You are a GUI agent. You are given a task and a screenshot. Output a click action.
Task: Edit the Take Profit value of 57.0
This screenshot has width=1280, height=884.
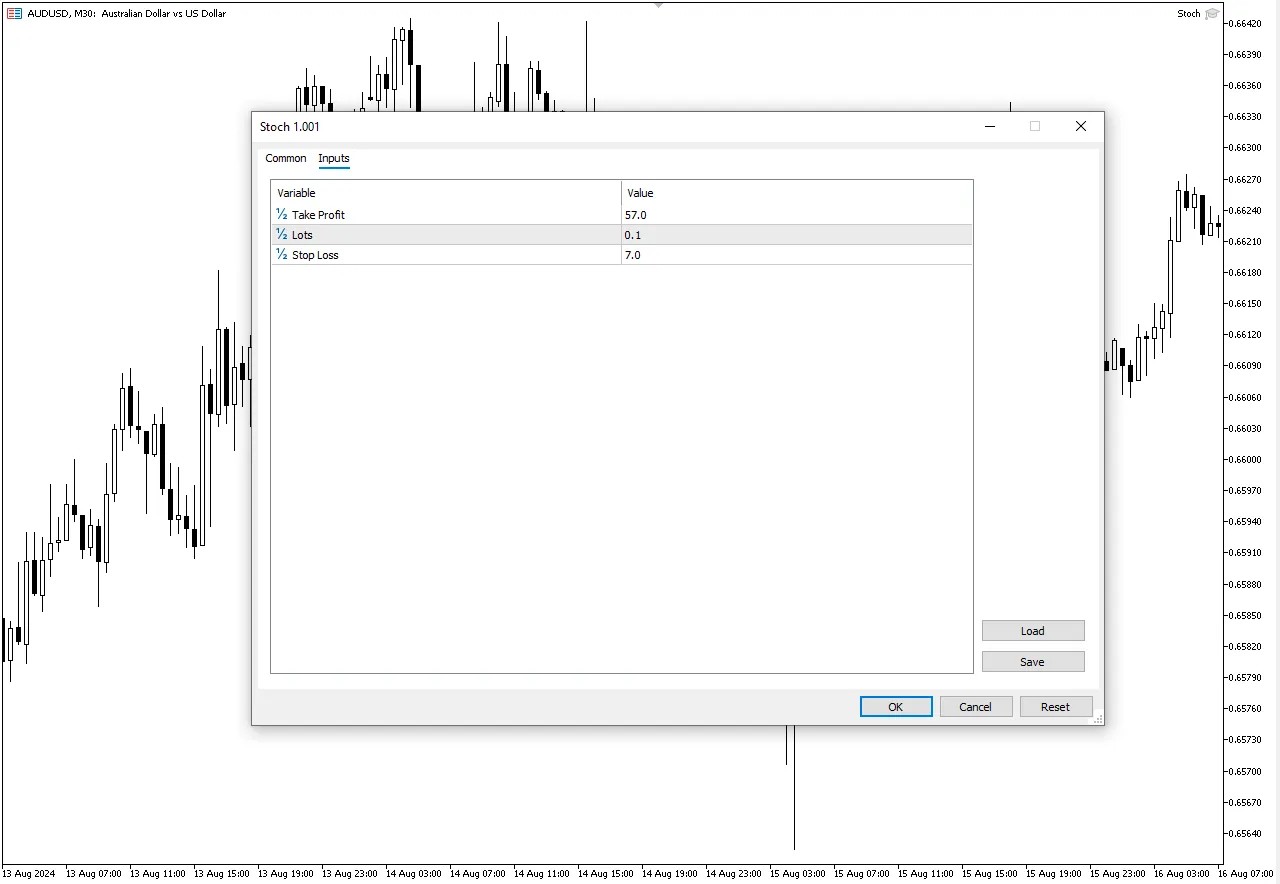pos(700,214)
